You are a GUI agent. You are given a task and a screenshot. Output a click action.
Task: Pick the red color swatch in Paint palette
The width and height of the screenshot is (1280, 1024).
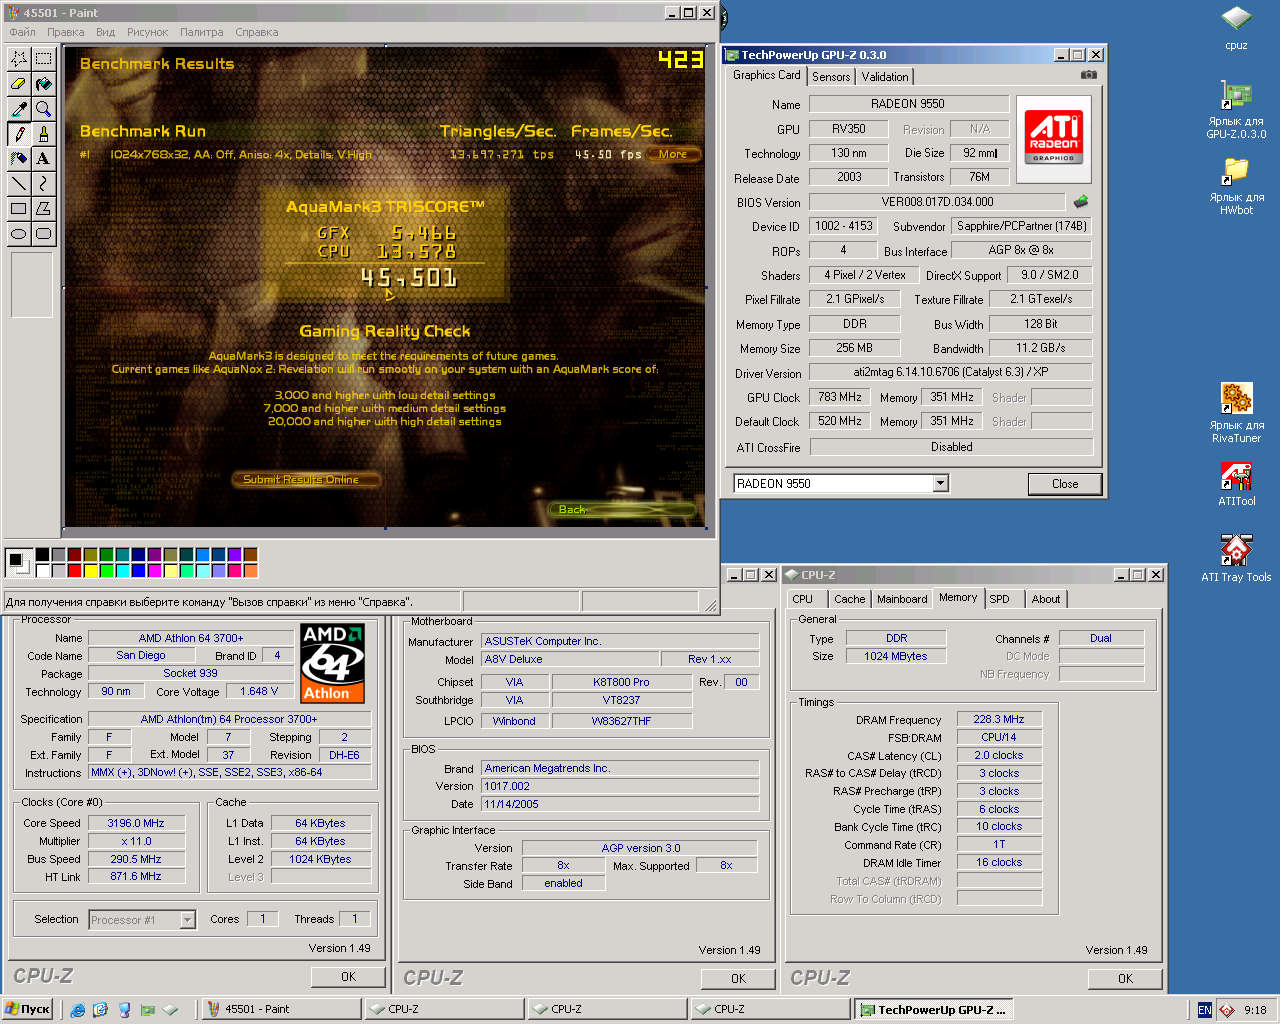click(75, 571)
